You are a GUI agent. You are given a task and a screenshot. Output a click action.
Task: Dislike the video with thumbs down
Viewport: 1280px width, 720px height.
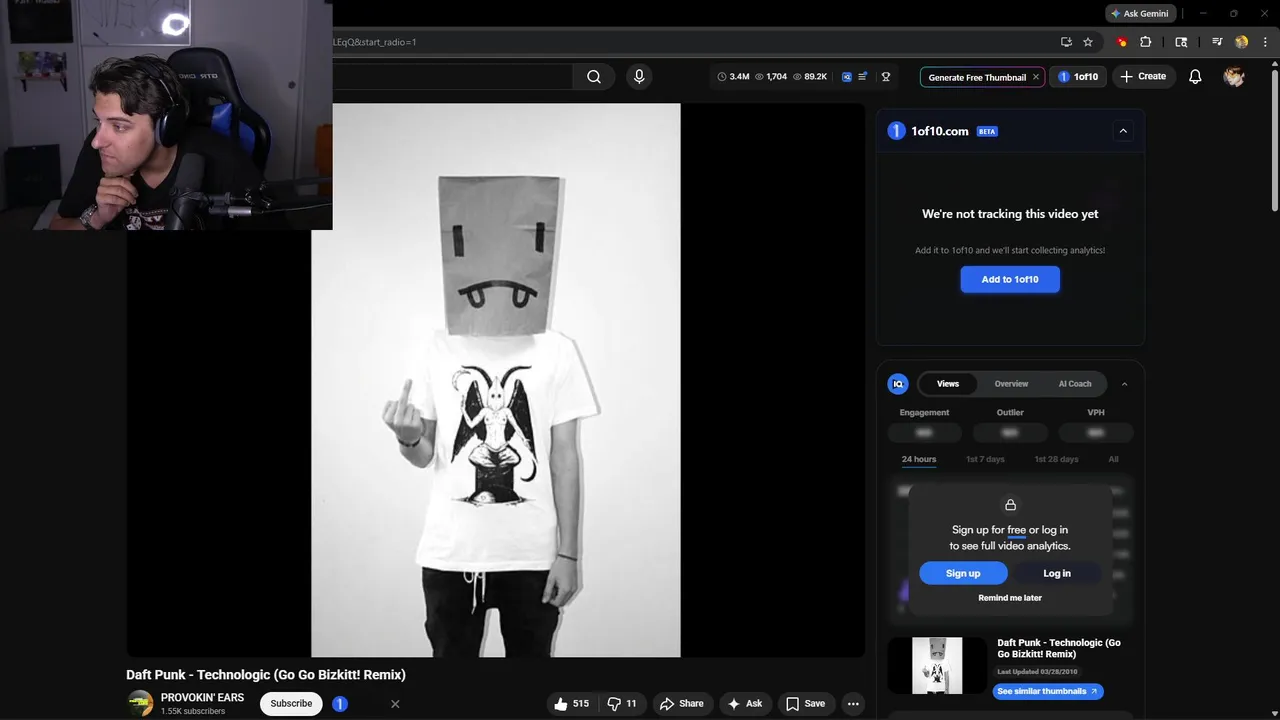pyautogui.click(x=624, y=704)
